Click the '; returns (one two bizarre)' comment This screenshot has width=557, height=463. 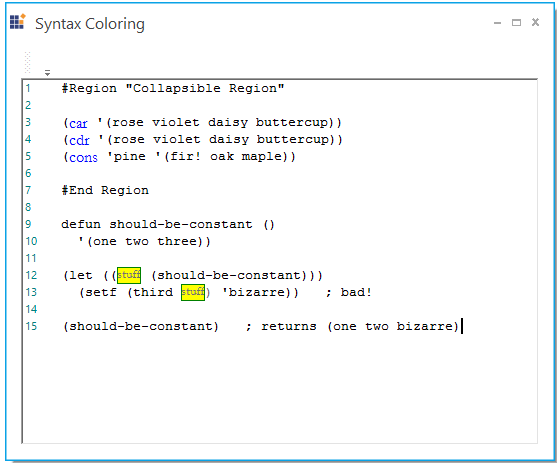pos(352,326)
